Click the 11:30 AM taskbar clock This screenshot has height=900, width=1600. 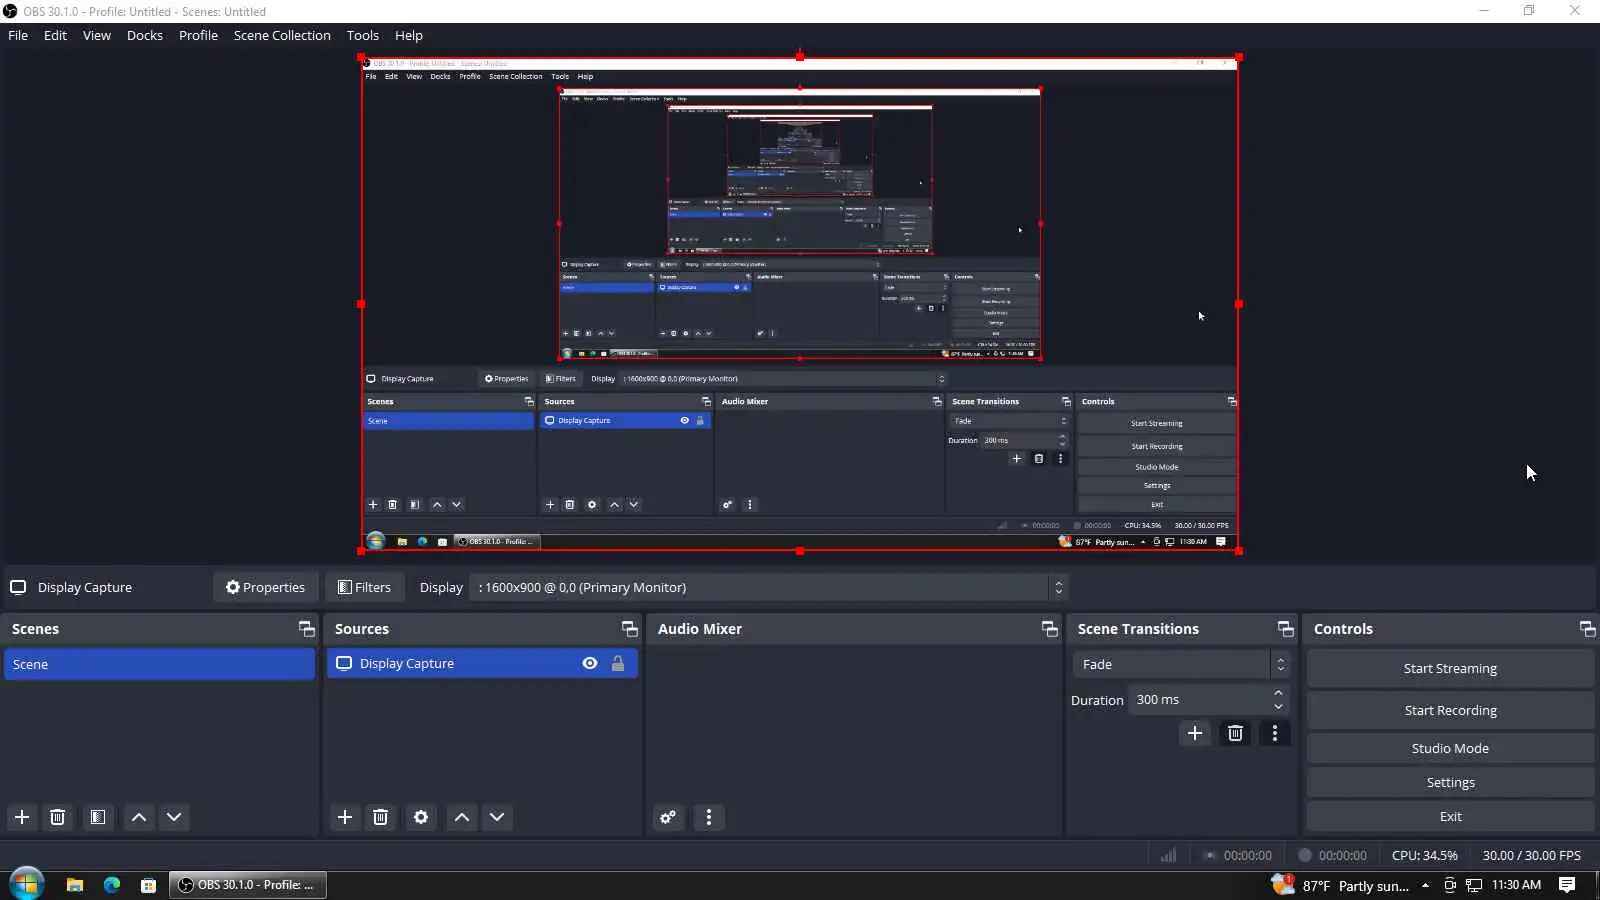click(1516, 885)
